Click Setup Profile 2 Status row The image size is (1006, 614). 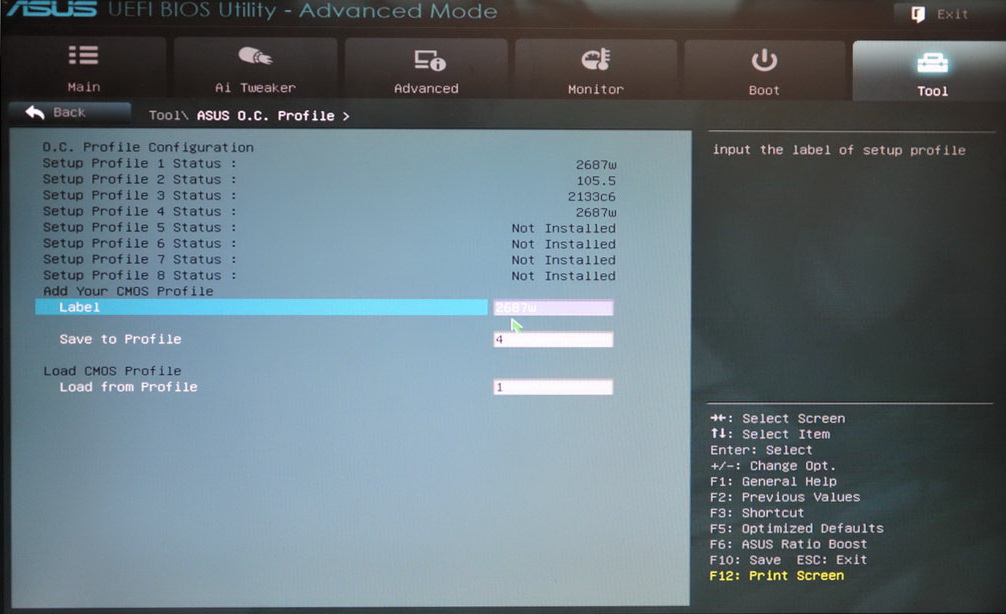tap(329, 180)
